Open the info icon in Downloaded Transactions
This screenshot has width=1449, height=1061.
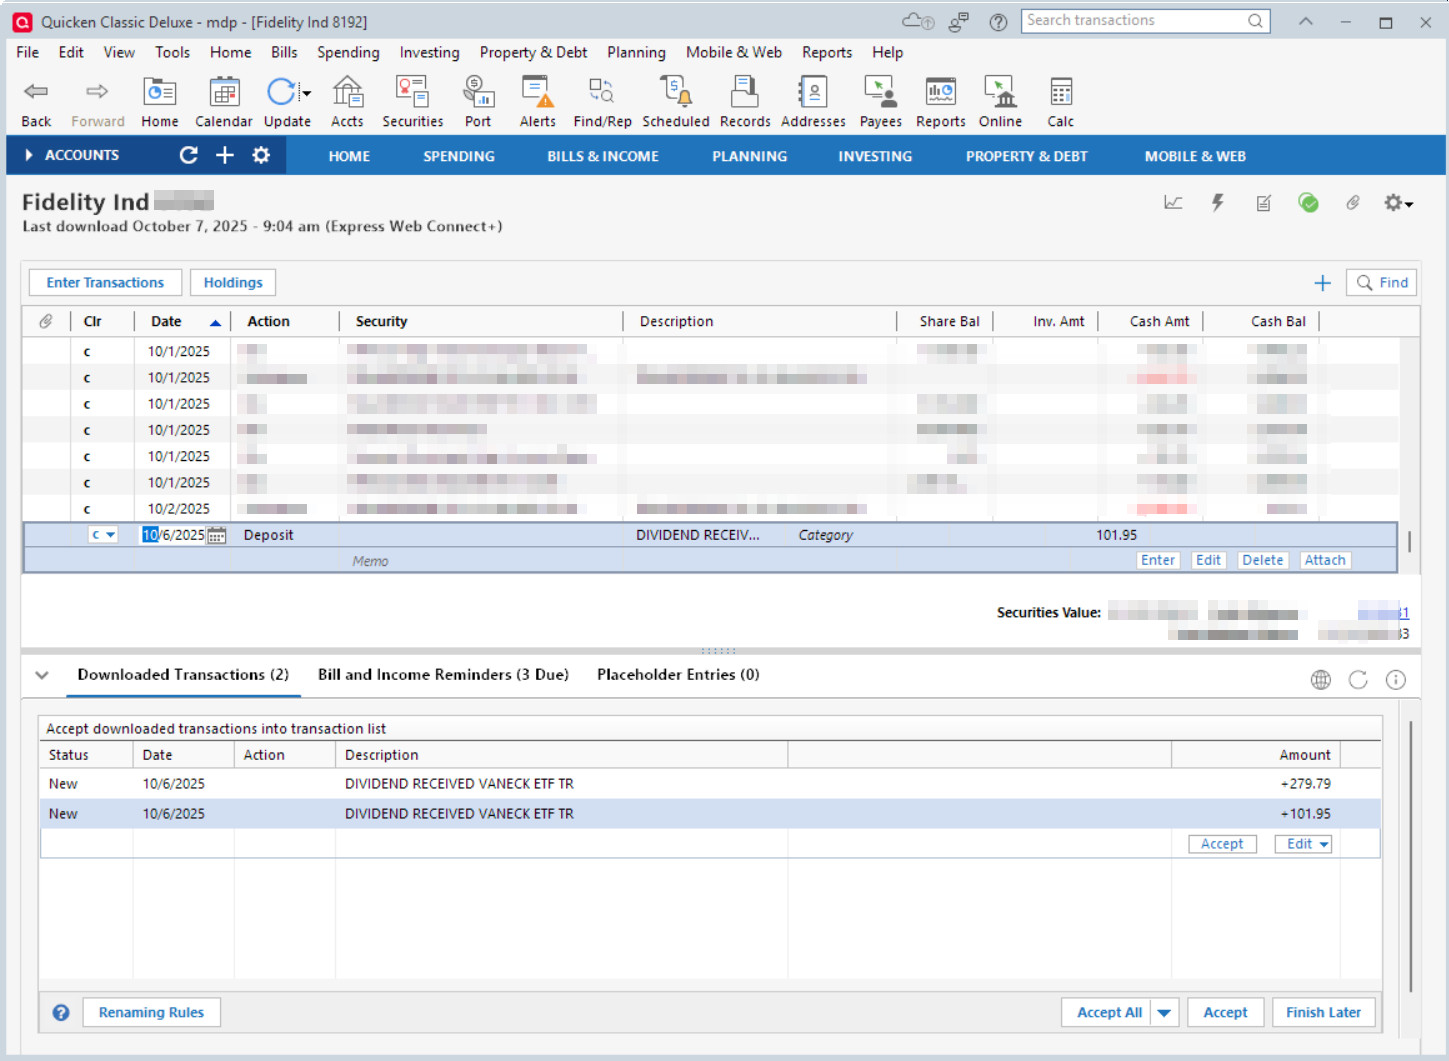pos(1396,680)
